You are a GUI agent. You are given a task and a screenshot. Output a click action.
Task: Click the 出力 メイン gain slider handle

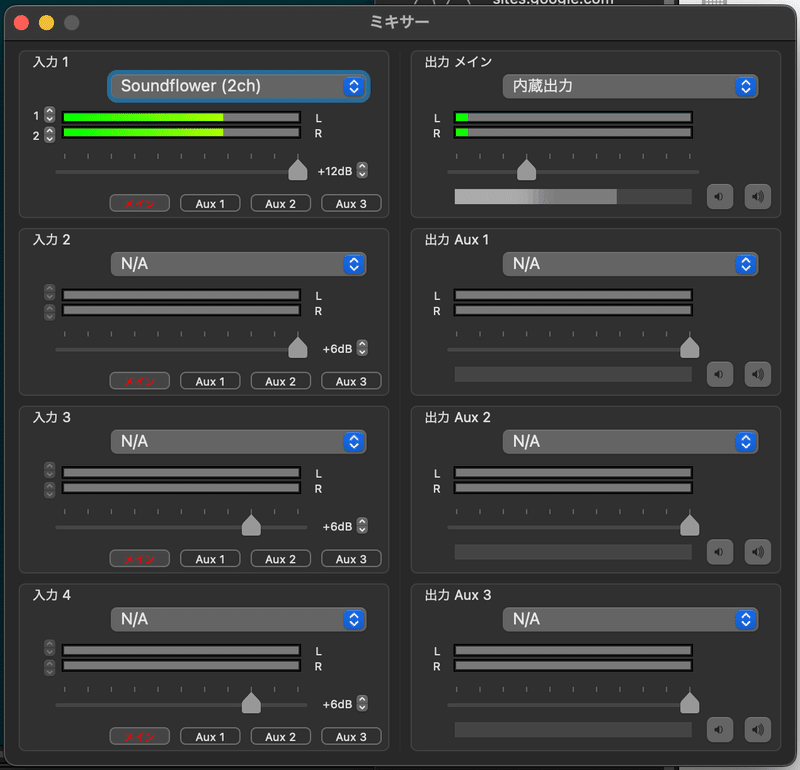click(527, 170)
